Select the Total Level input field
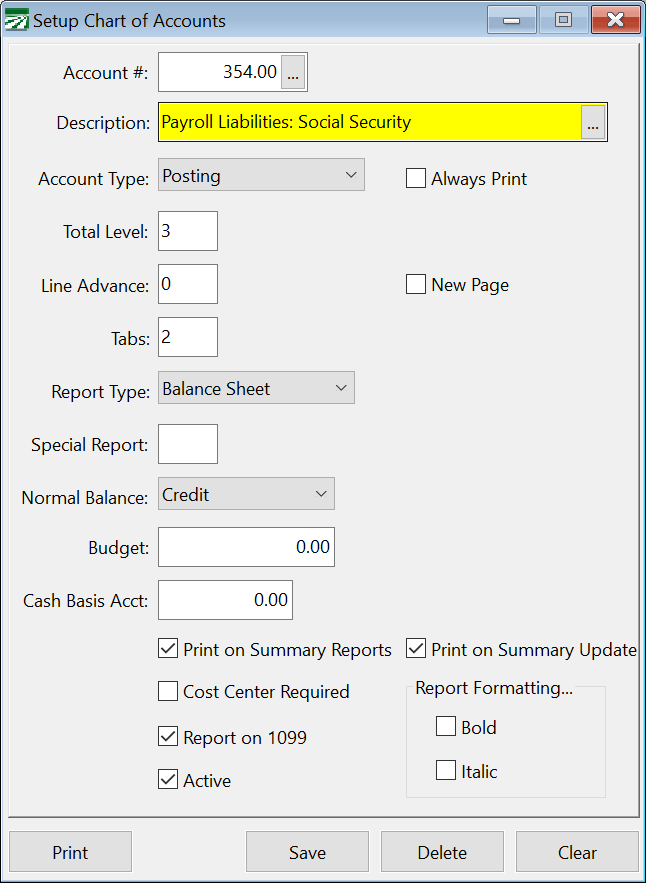Viewport: 646px width, 883px height. click(187, 231)
